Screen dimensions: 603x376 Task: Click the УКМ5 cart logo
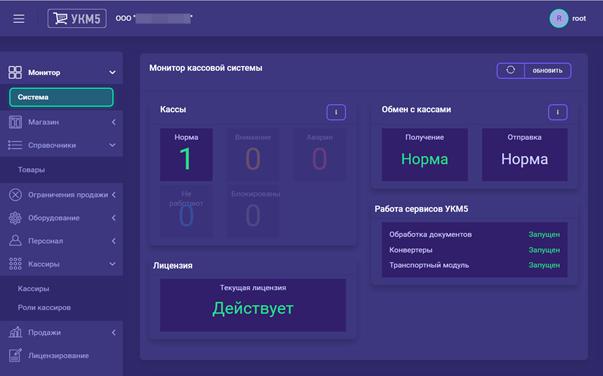tap(77, 18)
